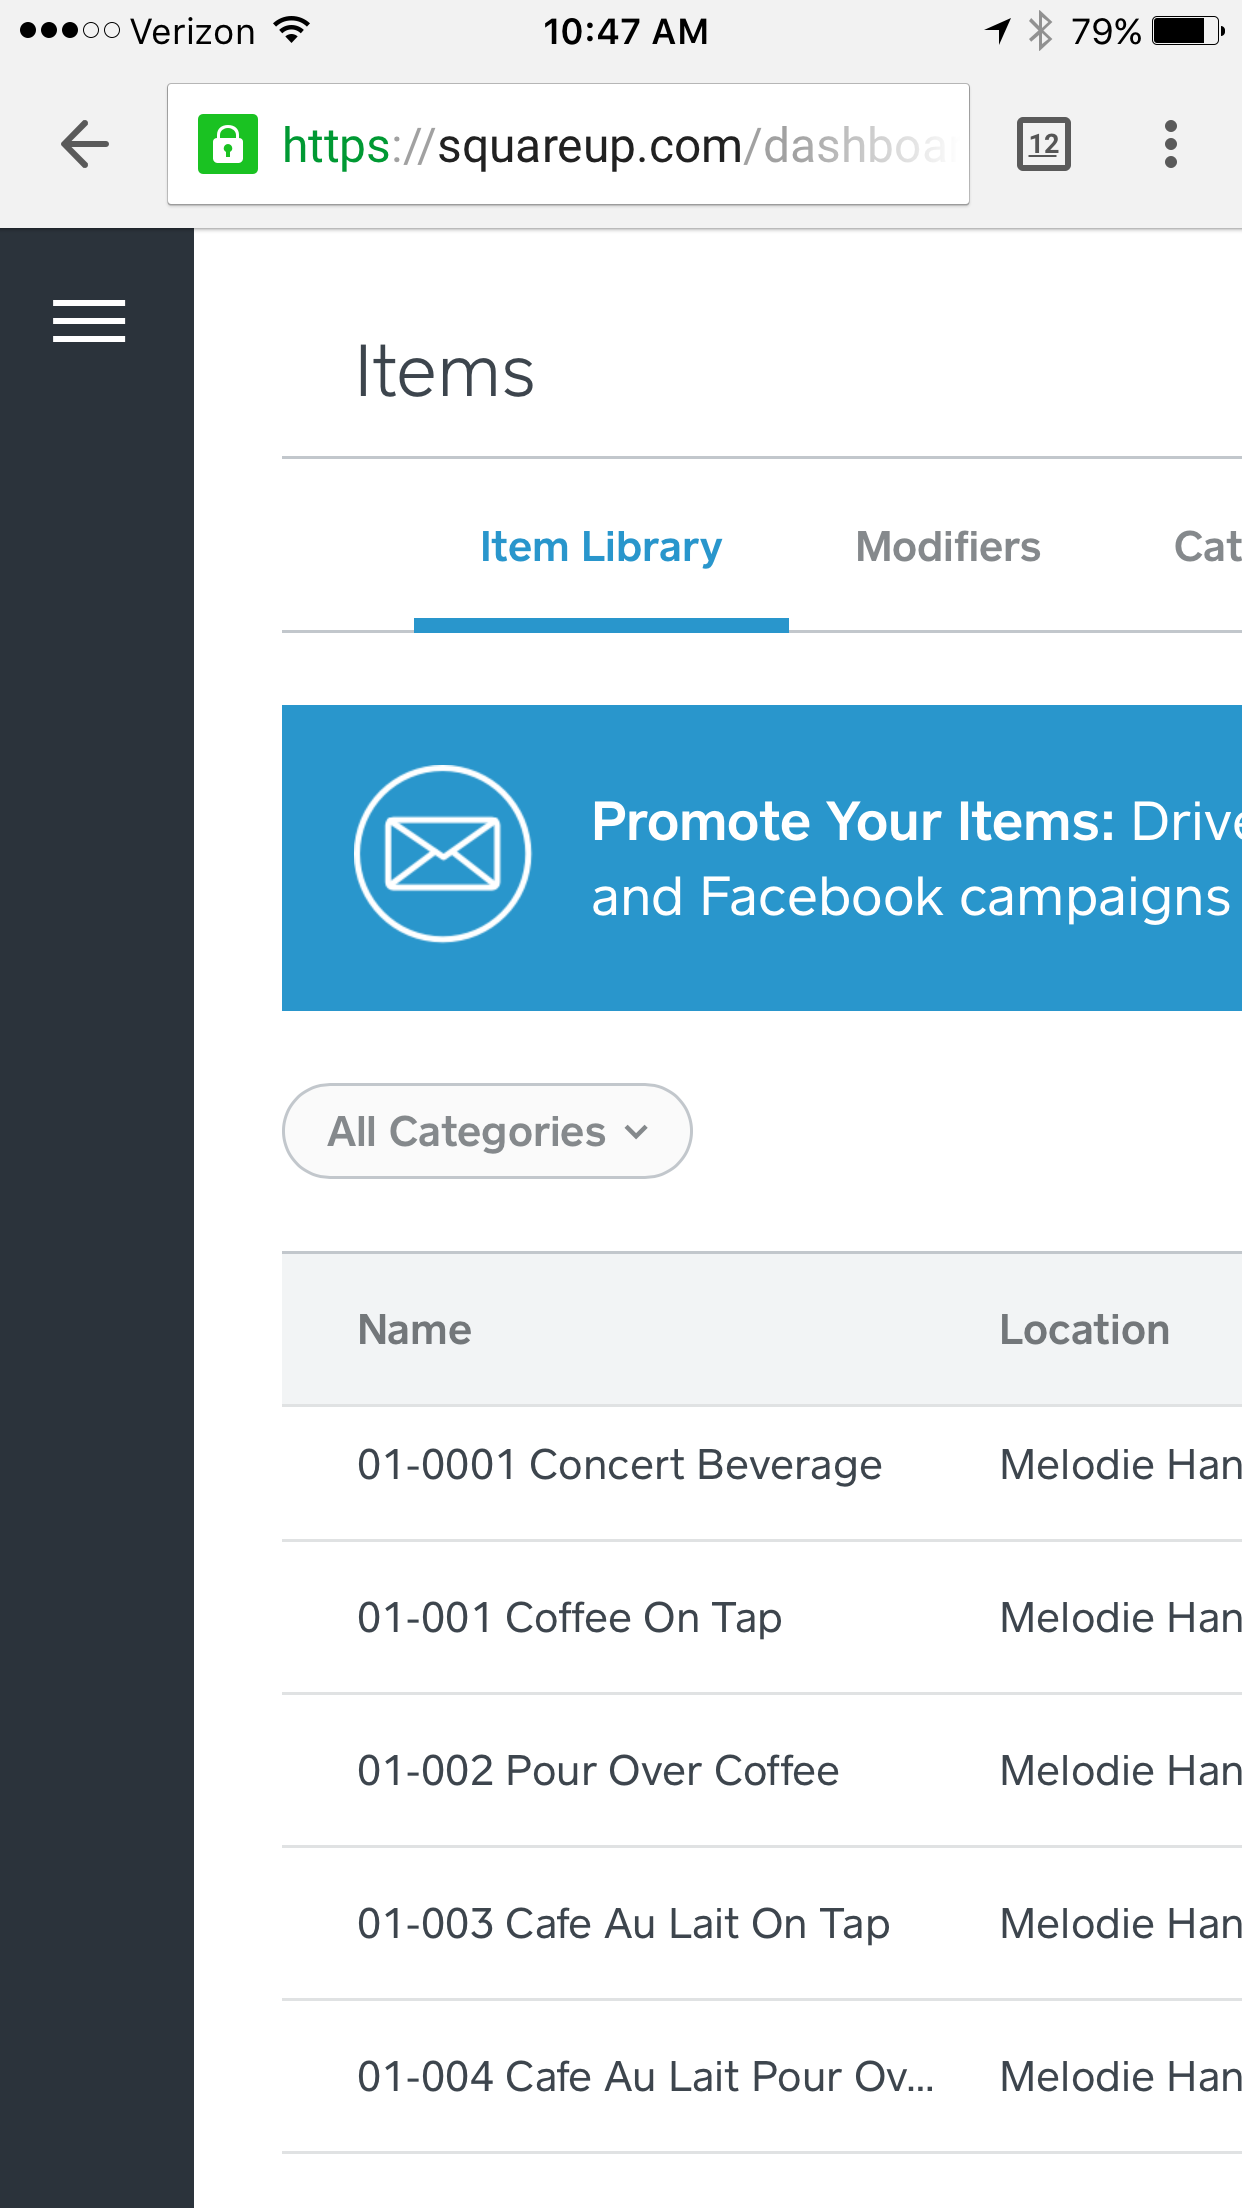Click the envelope promotion icon
1242x2208 pixels.
(442, 853)
